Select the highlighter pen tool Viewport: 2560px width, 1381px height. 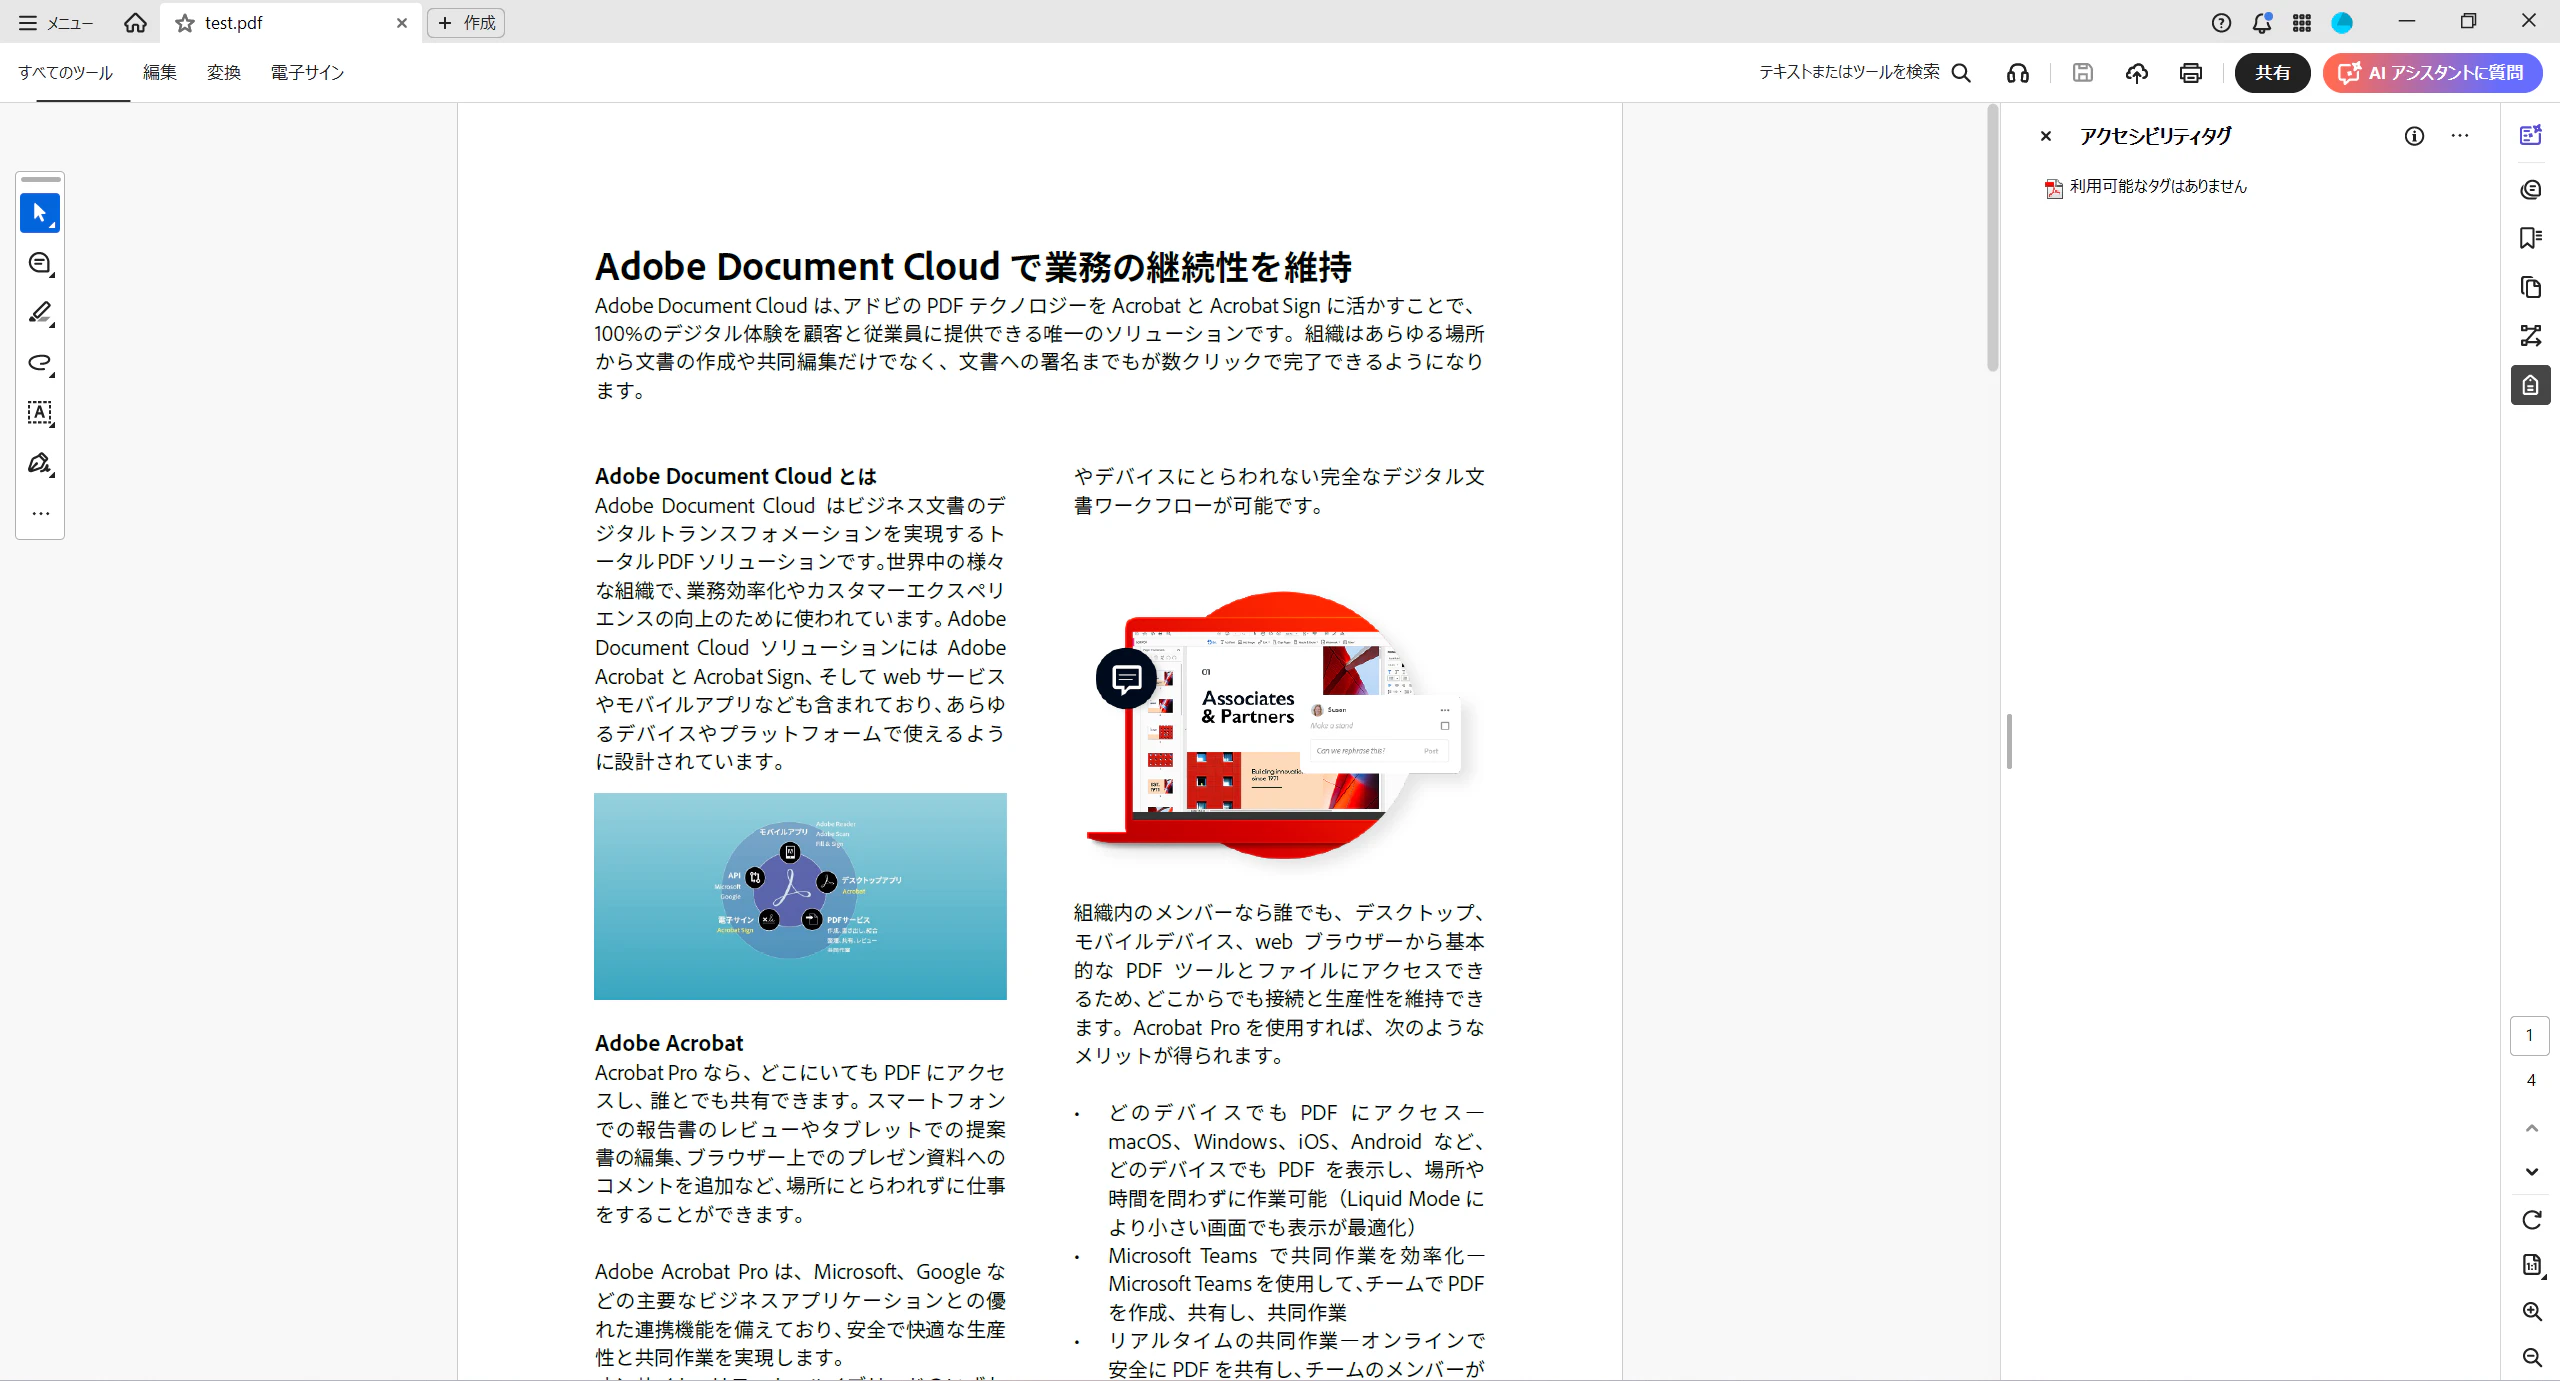pos(40,313)
